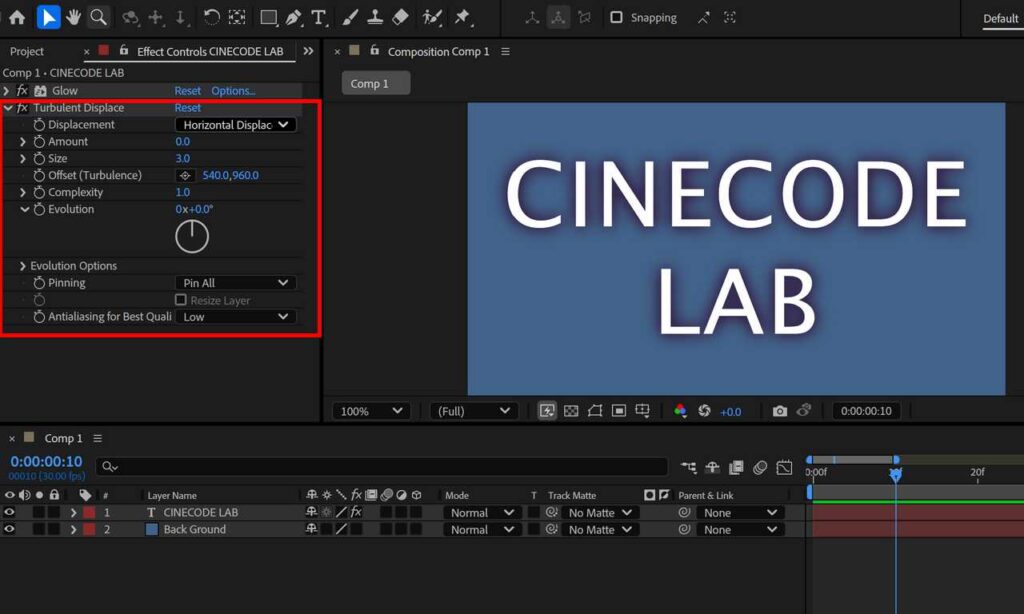Open grid and guide options icon
1024x614 pixels.
pyautogui.click(x=643, y=411)
